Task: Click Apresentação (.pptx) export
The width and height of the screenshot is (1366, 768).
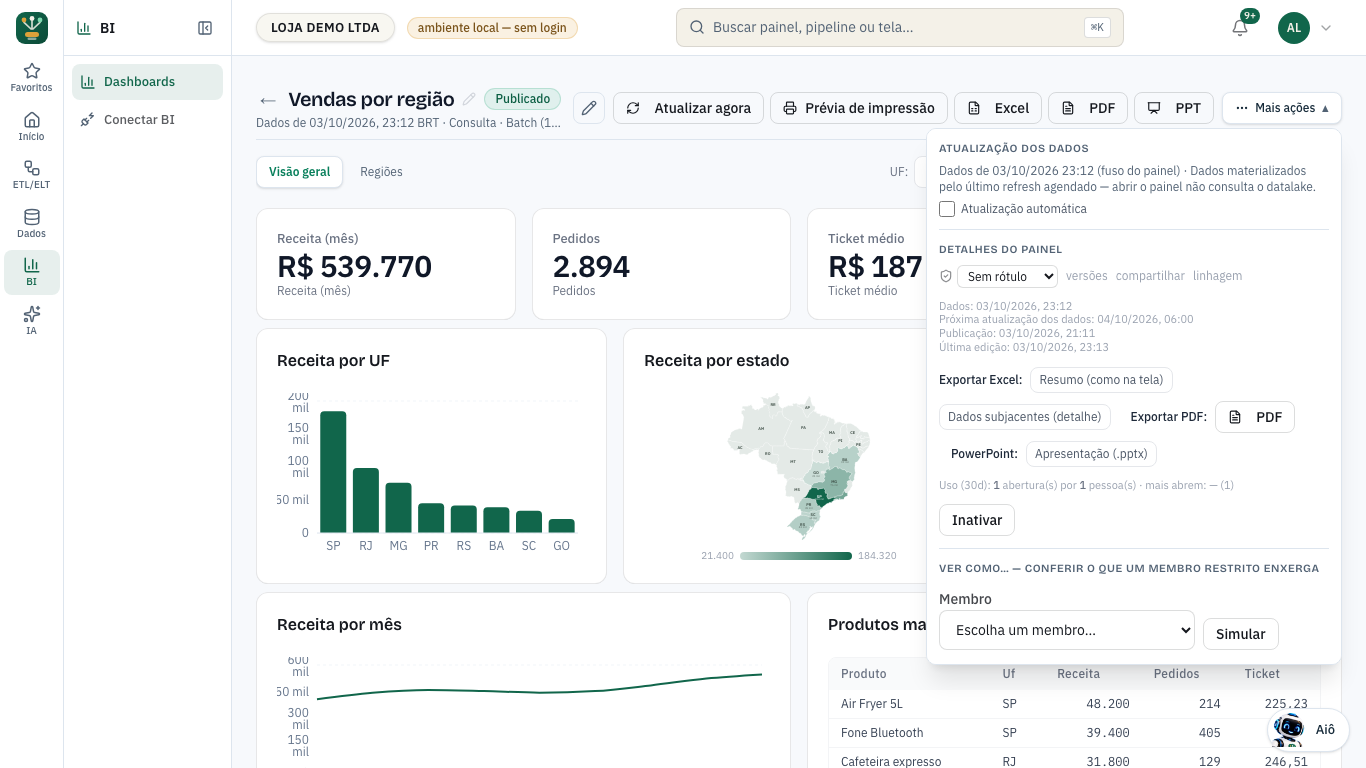Action: [x=1091, y=454]
